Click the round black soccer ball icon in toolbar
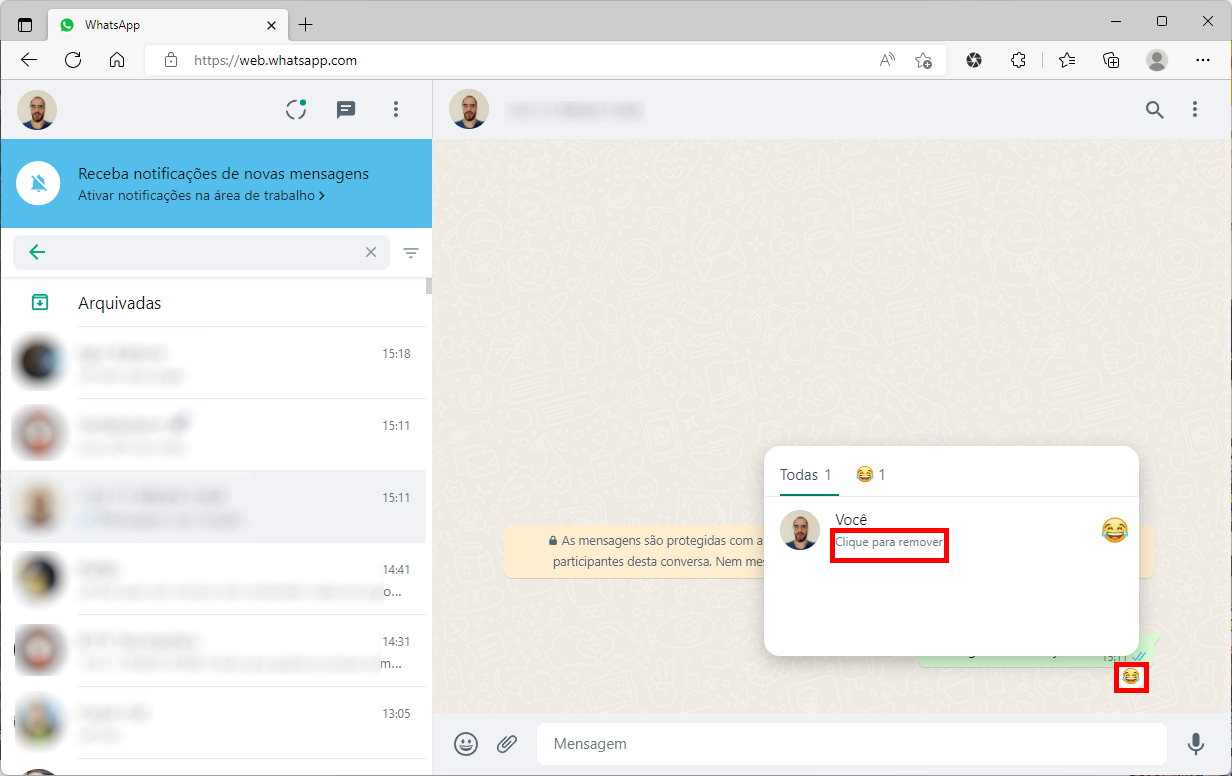This screenshot has width=1232, height=776. point(974,60)
